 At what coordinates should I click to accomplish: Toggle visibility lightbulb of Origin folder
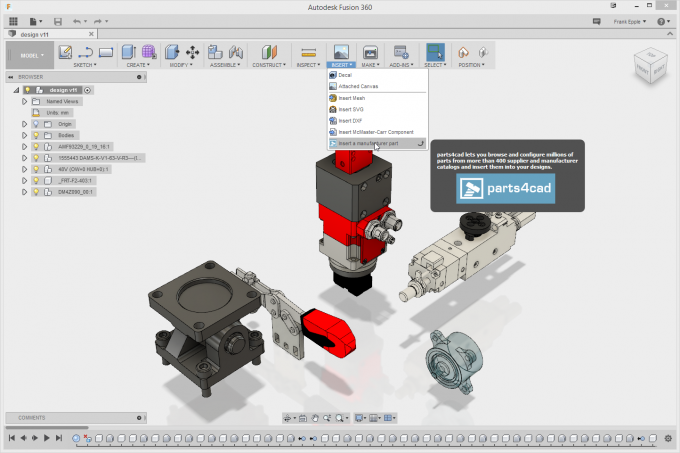36,124
